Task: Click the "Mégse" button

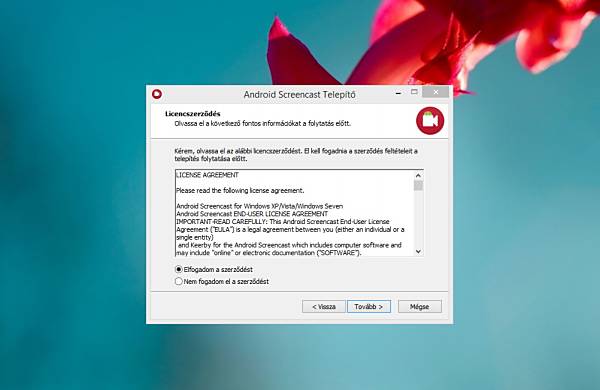Action: click(419, 307)
